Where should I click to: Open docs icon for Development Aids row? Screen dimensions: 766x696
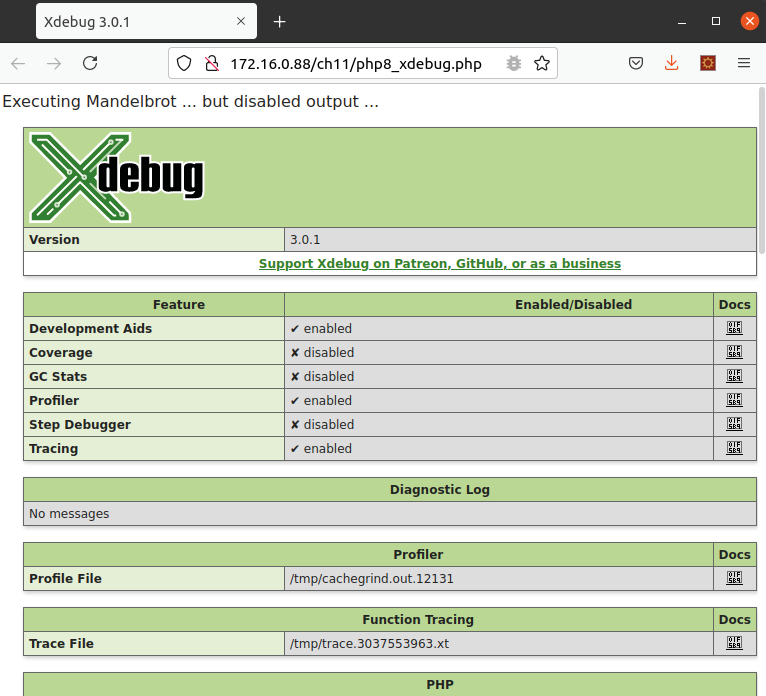point(734,328)
